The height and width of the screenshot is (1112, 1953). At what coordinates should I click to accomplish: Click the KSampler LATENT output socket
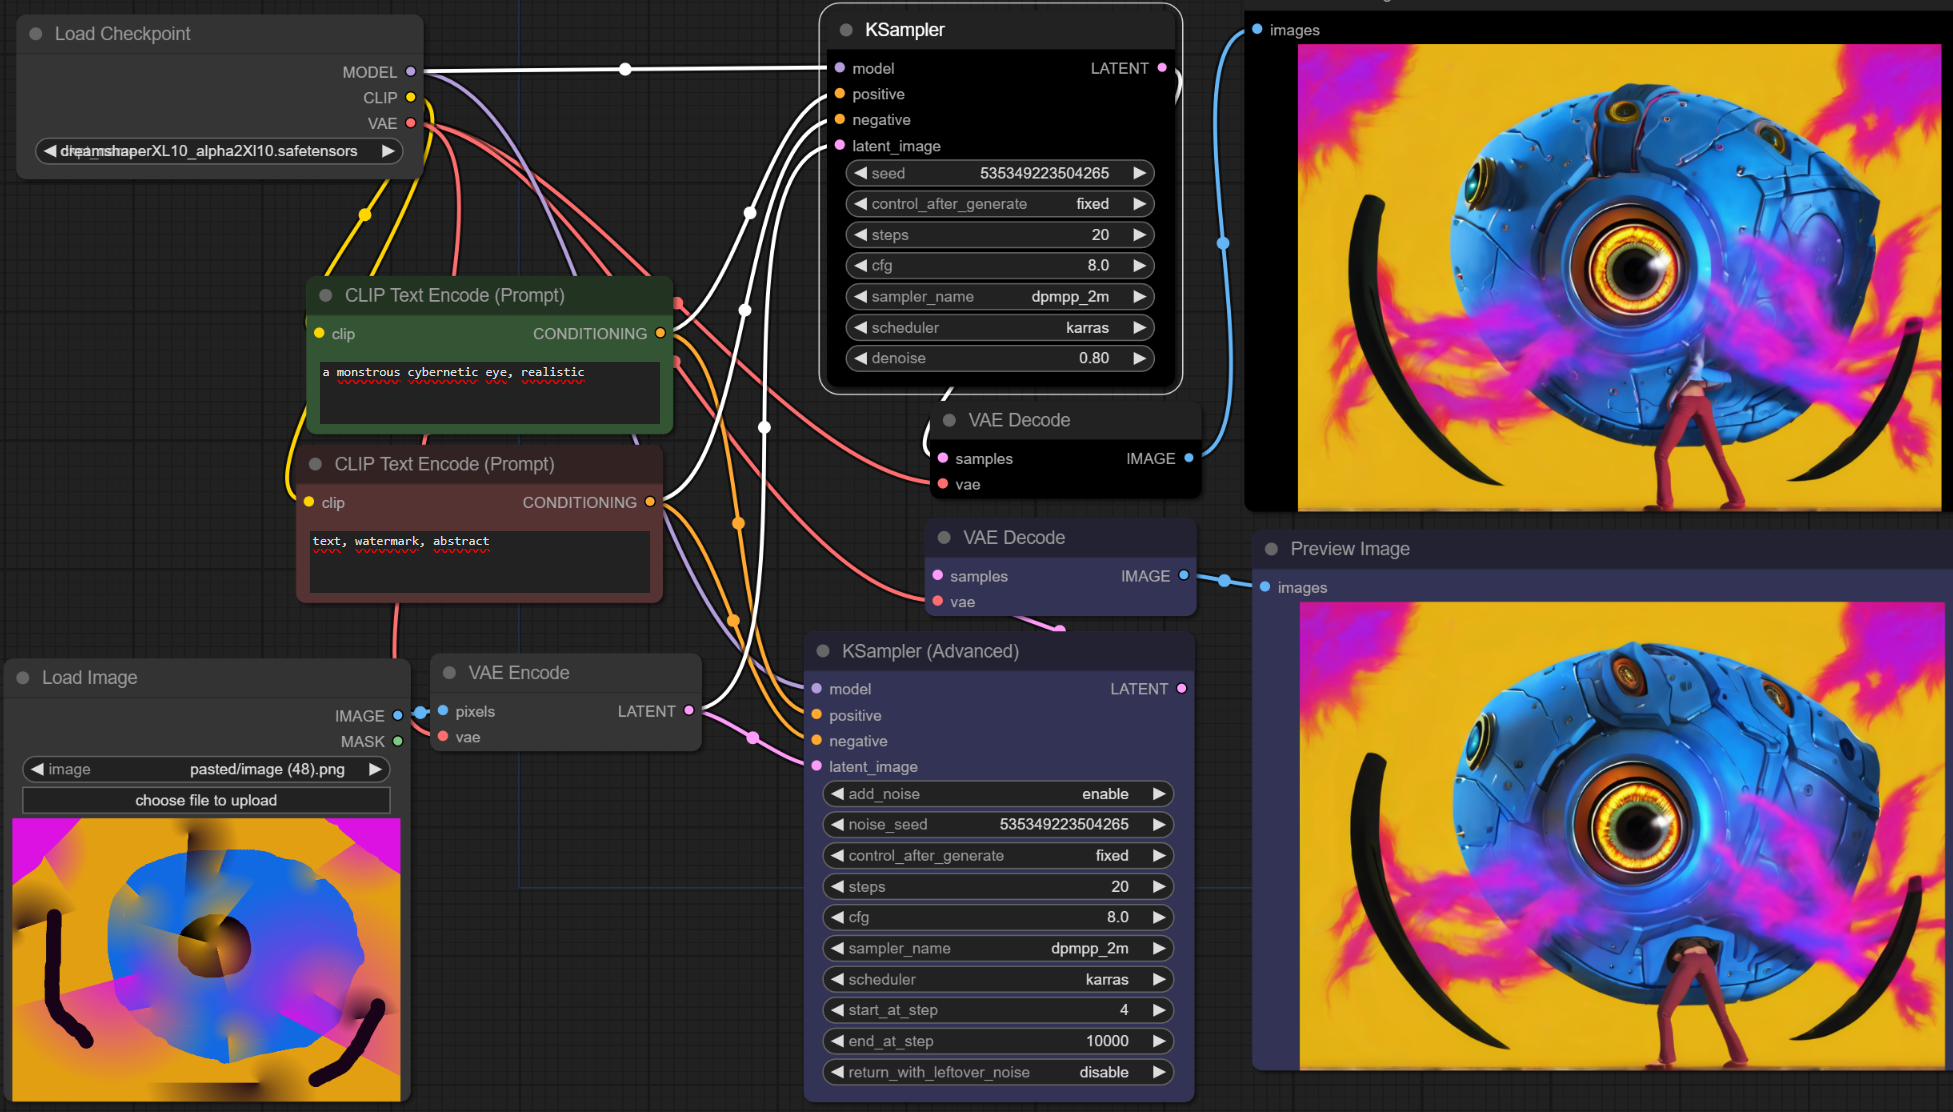click(x=1161, y=68)
